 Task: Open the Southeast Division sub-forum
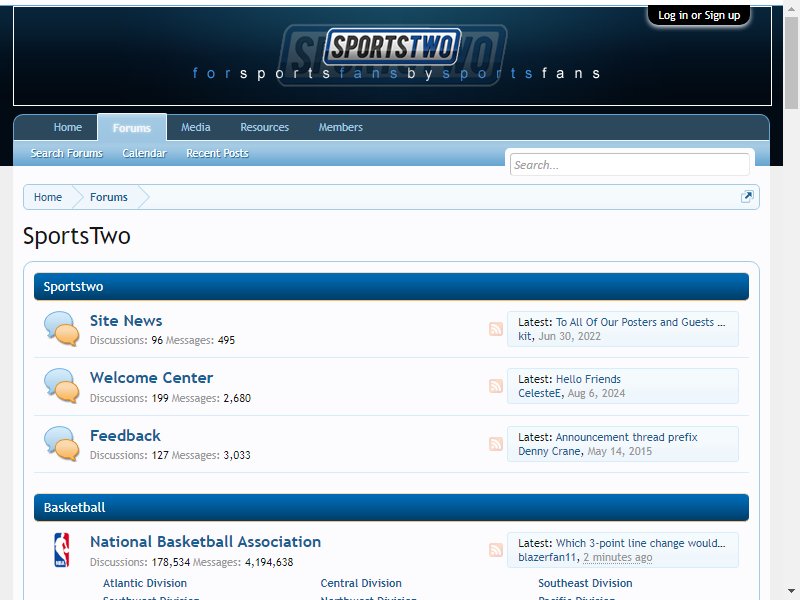585,583
